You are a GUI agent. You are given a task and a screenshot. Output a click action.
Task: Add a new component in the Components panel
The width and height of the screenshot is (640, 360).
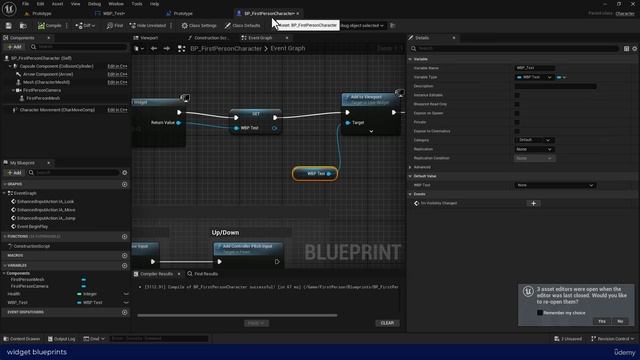click(x=14, y=47)
